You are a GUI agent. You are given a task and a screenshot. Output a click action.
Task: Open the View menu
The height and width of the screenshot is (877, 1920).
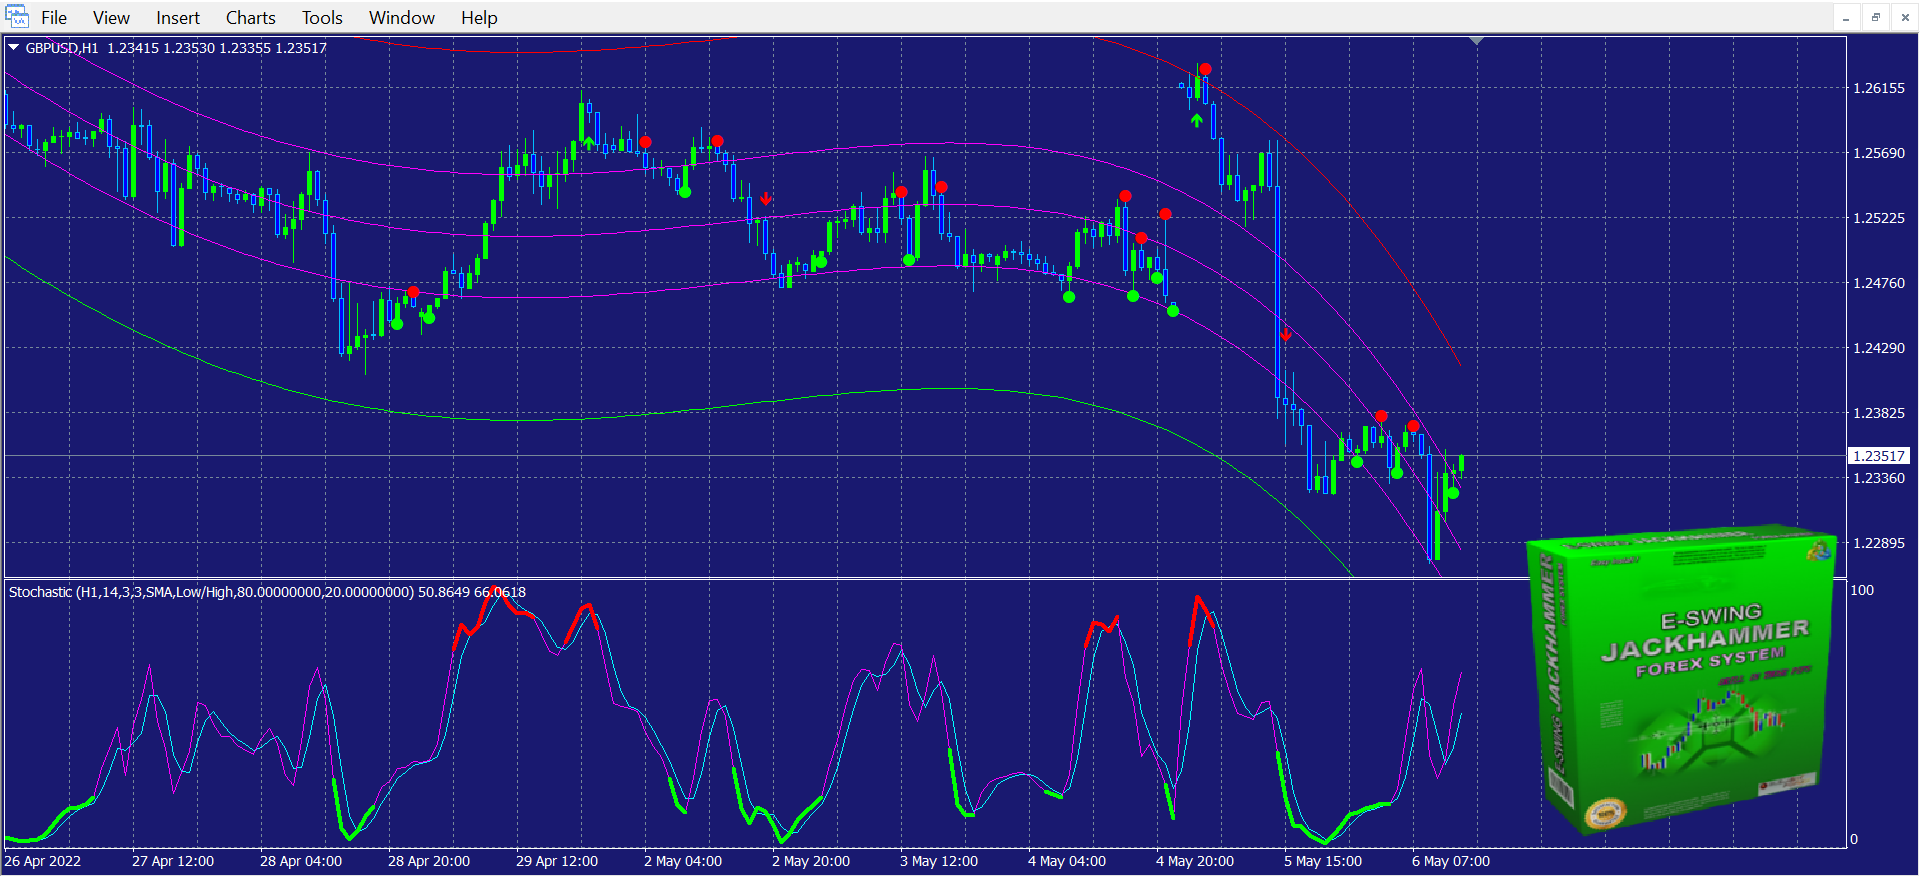pos(111,18)
